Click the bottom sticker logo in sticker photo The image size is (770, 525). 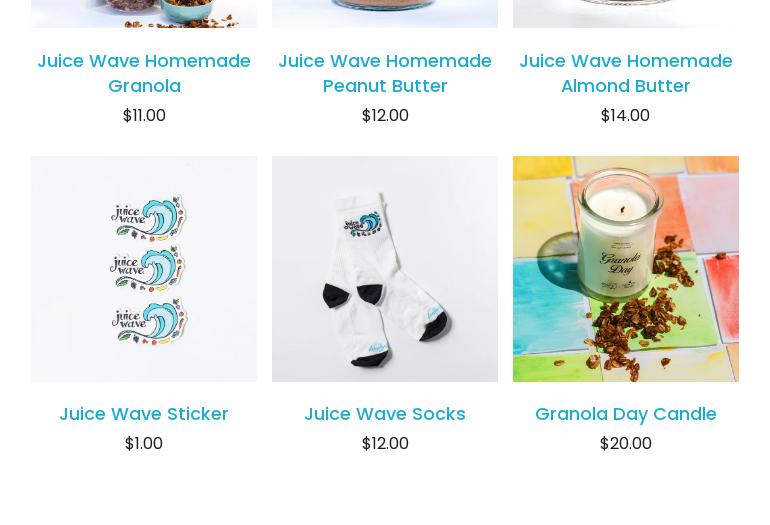click(x=149, y=322)
